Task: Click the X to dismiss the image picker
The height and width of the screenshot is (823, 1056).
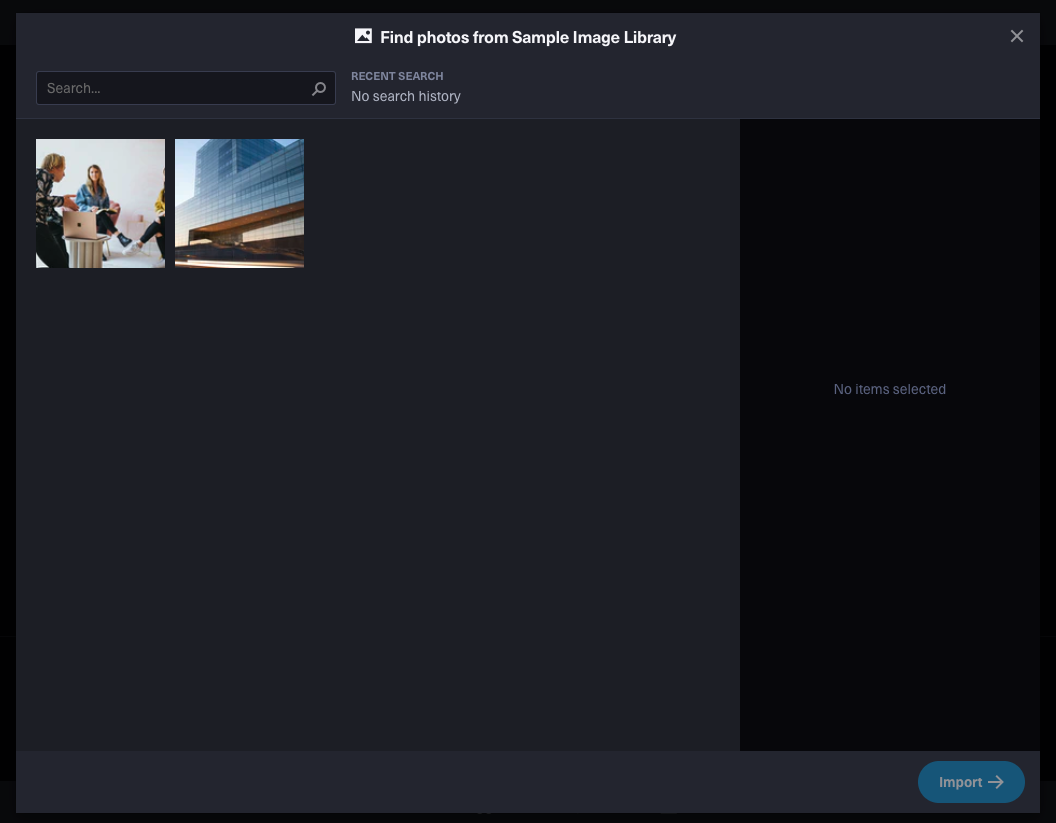Action: tap(1017, 36)
